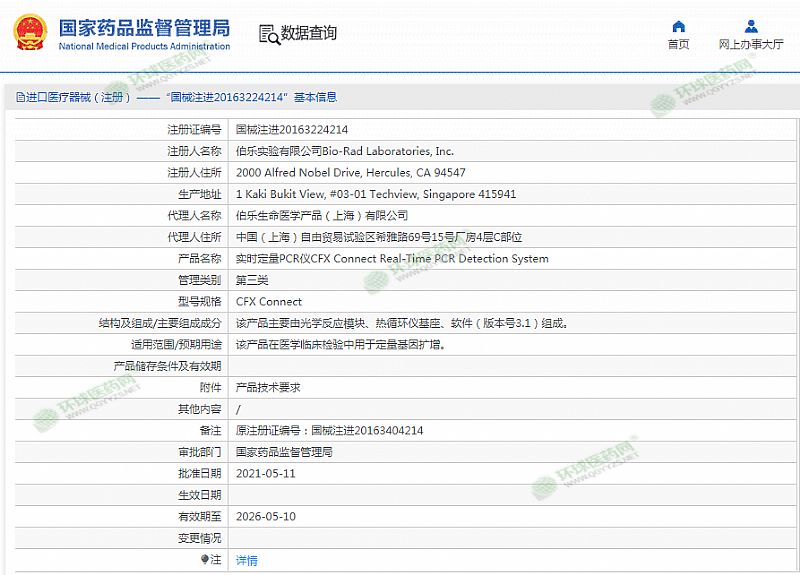Click the expiry date 2026-05-10
Viewport: 800px width, 575px height.
click(265, 517)
